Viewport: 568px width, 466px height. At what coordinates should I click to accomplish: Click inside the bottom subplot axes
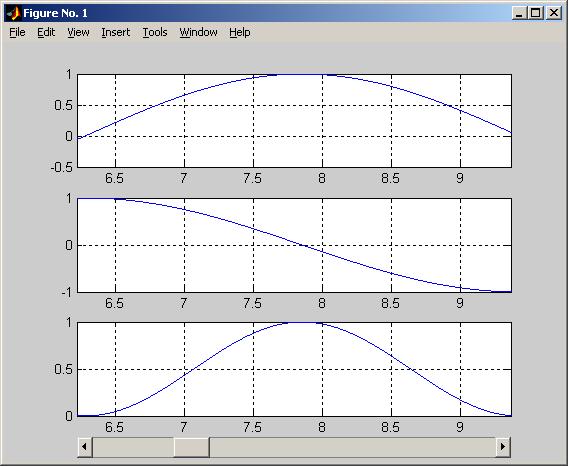click(295, 369)
